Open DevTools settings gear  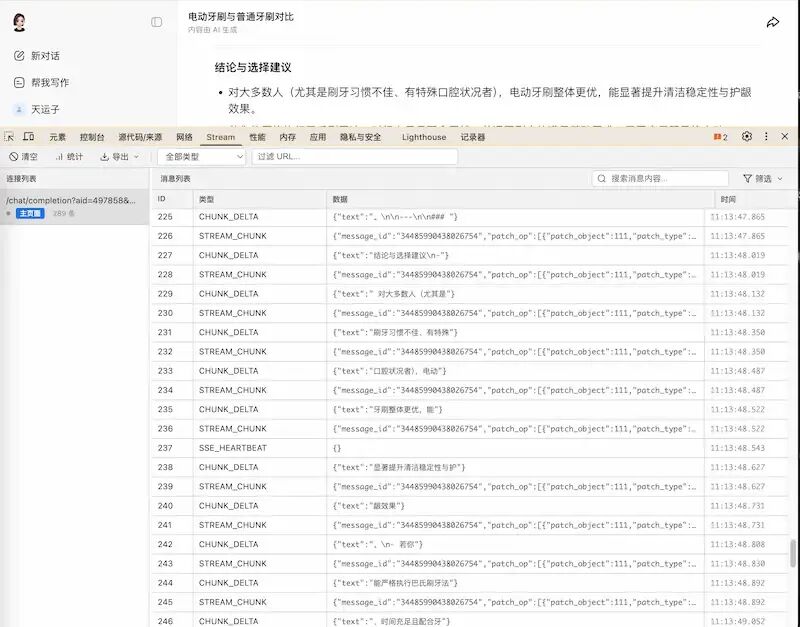pyautogui.click(x=747, y=136)
